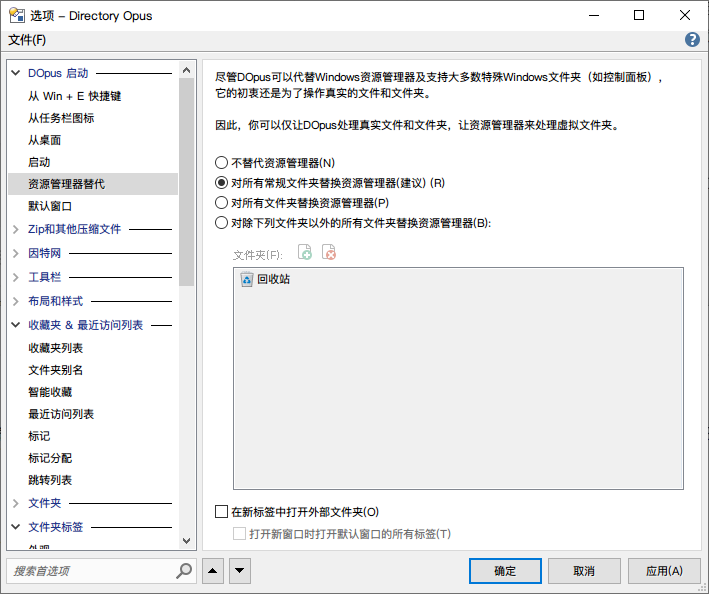Click the 确定 button
Viewport: 709px width, 594px height.
click(505, 571)
